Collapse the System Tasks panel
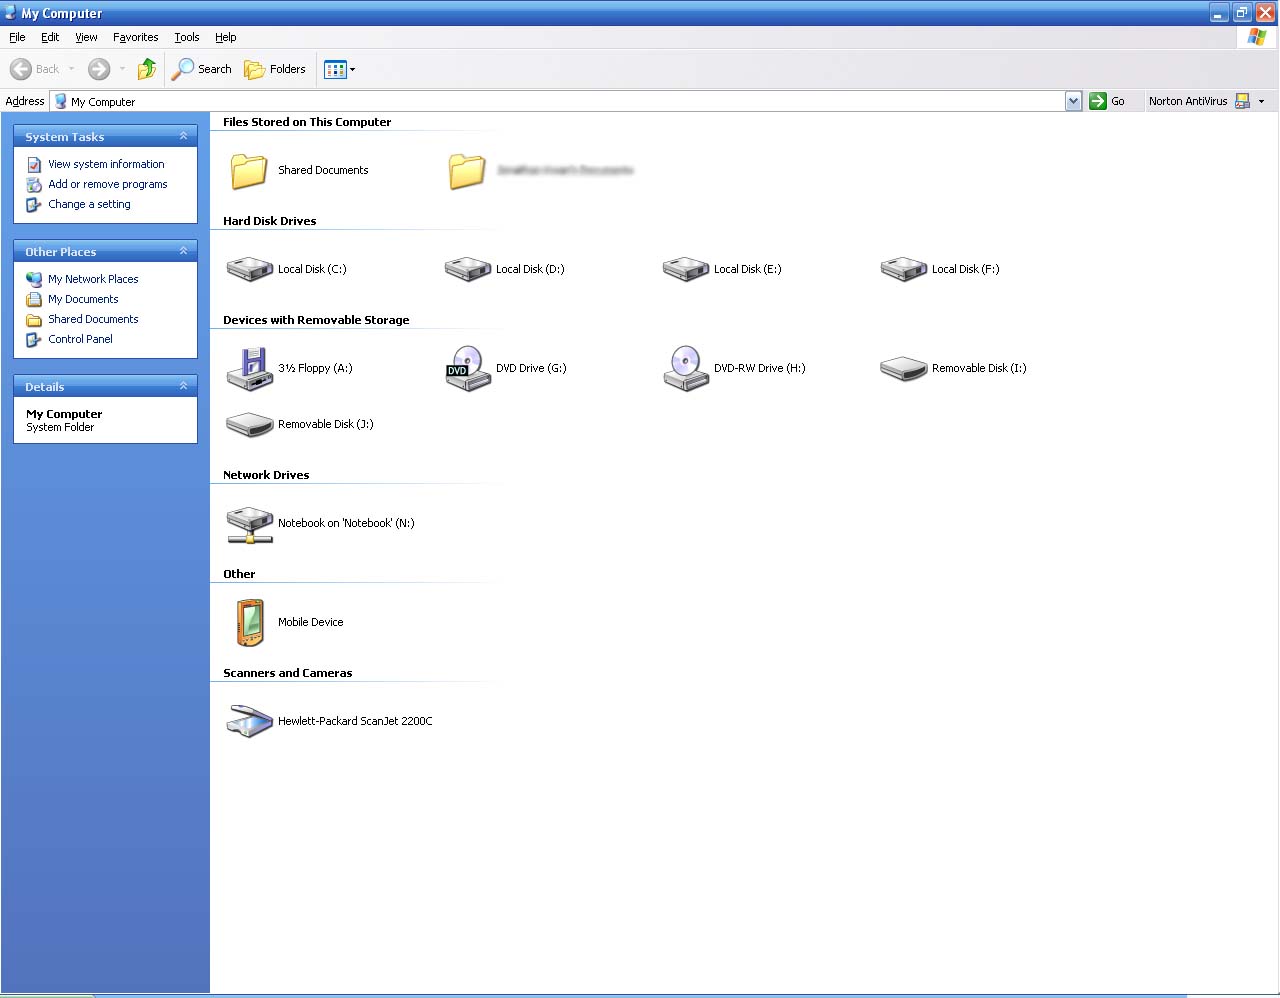1280x998 pixels. (183, 136)
